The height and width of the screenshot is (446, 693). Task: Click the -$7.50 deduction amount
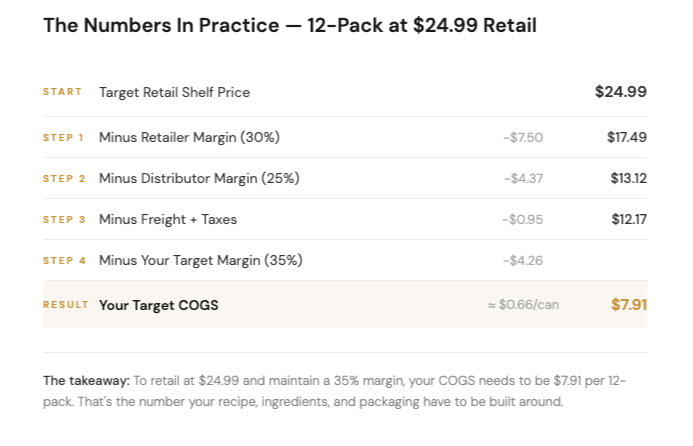coord(523,137)
